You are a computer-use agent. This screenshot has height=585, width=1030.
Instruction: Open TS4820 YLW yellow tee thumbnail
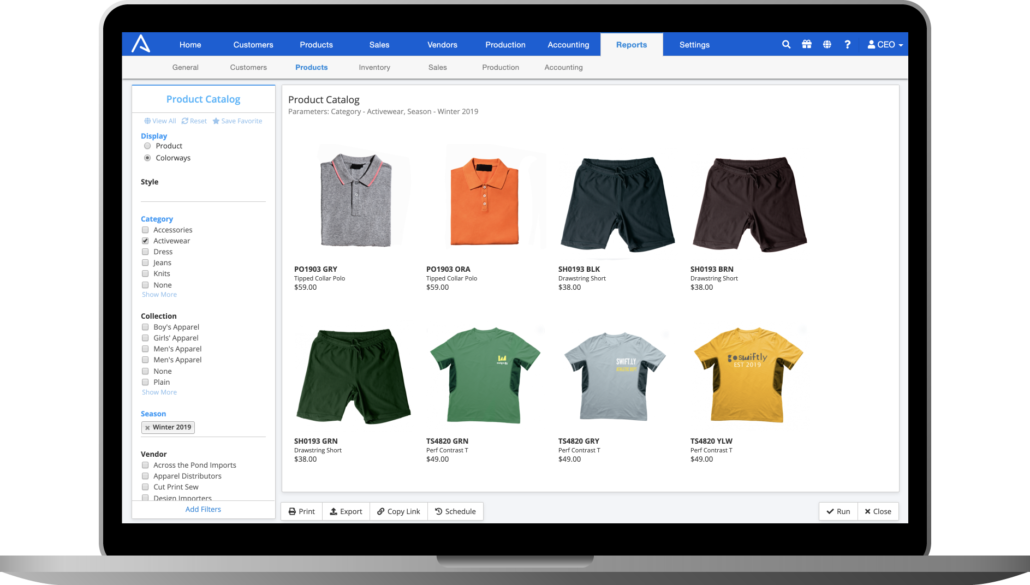click(x=748, y=375)
